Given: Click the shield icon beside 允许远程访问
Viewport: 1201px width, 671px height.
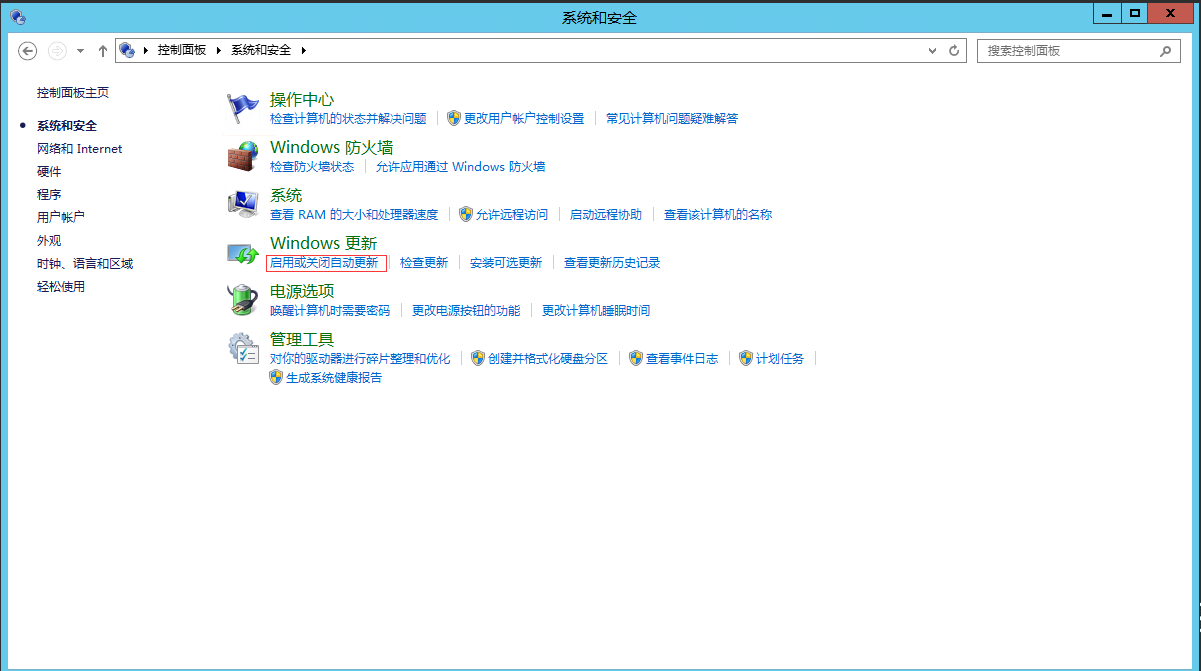Looking at the screenshot, I should pyautogui.click(x=464, y=213).
